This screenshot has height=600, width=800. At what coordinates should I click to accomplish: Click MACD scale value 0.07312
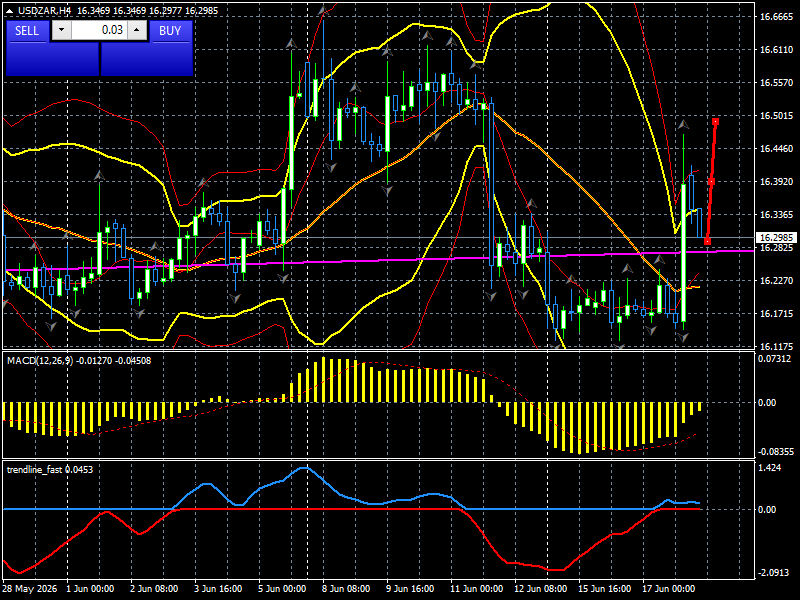(774, 359)
